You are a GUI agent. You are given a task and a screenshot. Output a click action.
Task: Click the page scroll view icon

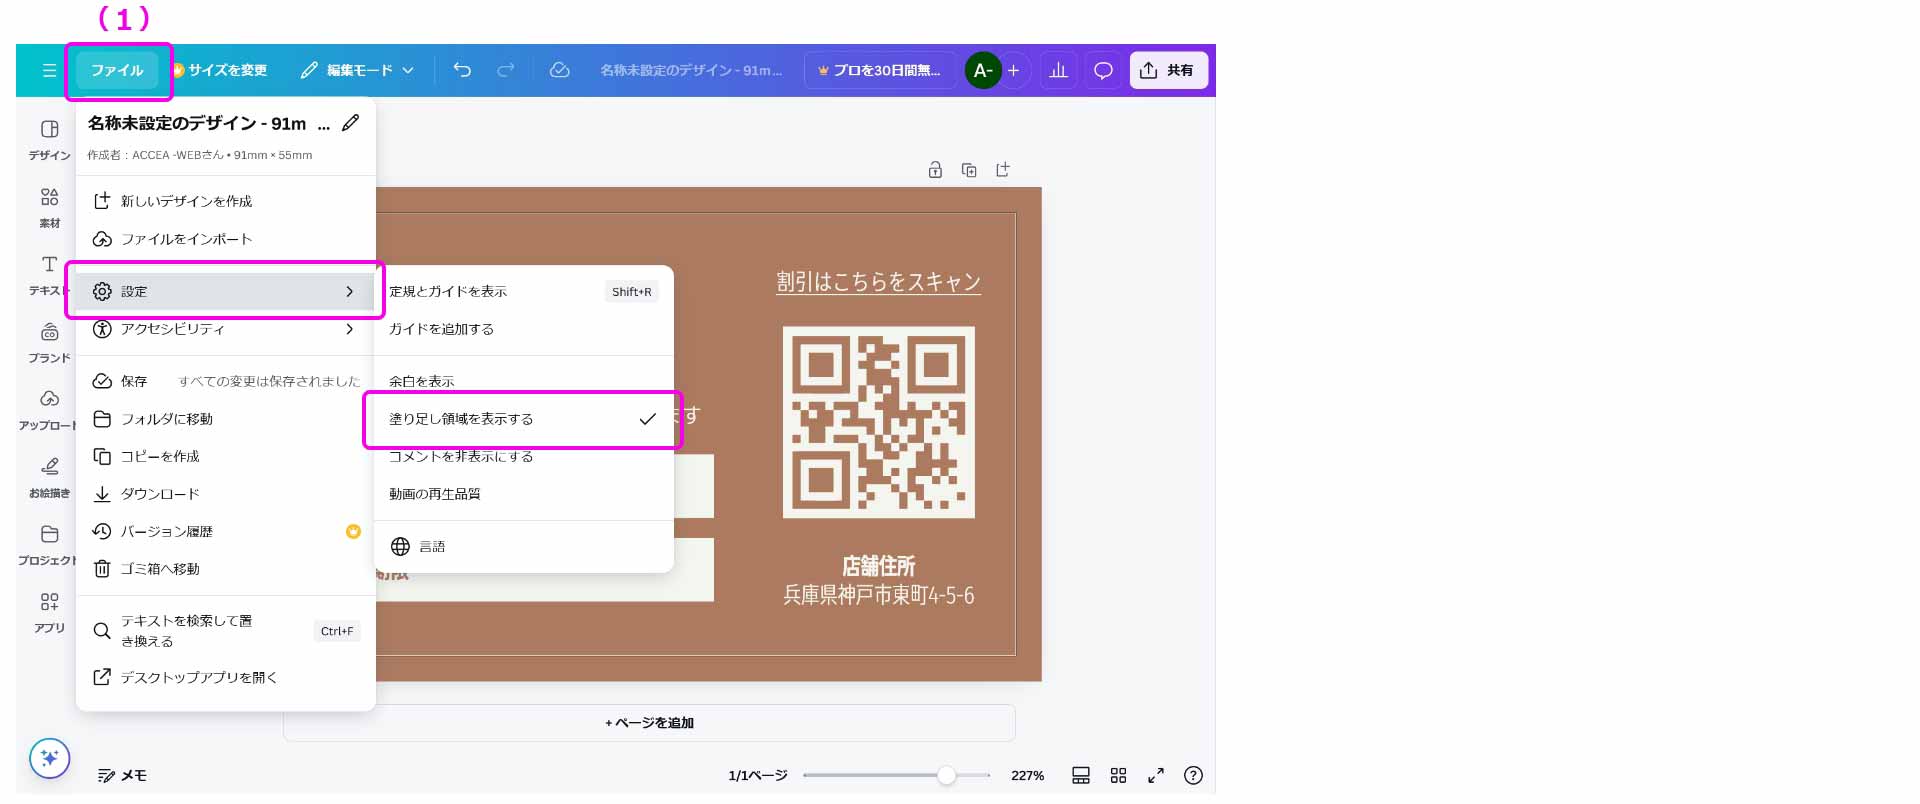coord(1081,775)
